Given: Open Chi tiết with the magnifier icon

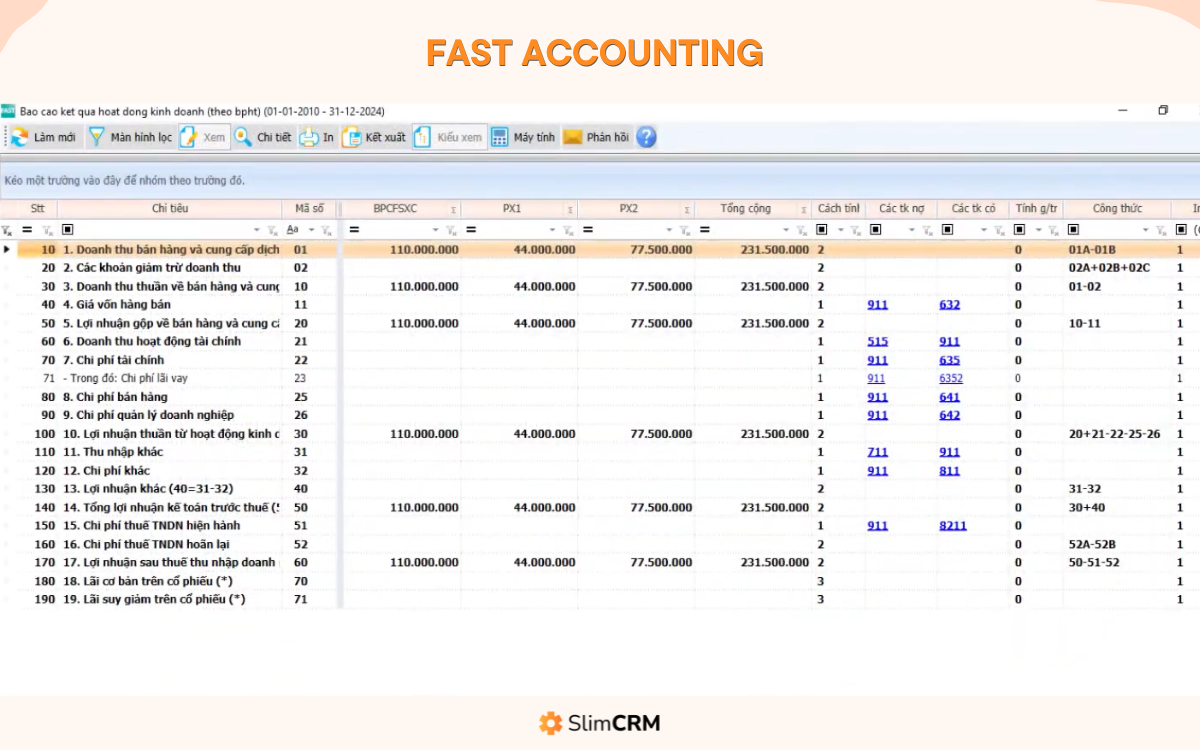Looking at the screenshot, I should click(263, 137).
